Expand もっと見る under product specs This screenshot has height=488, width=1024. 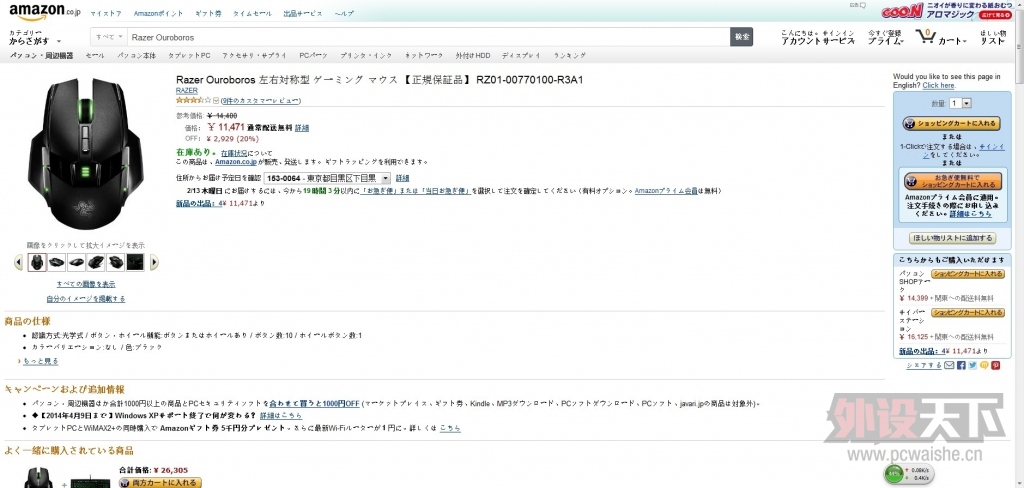[40, 361]
